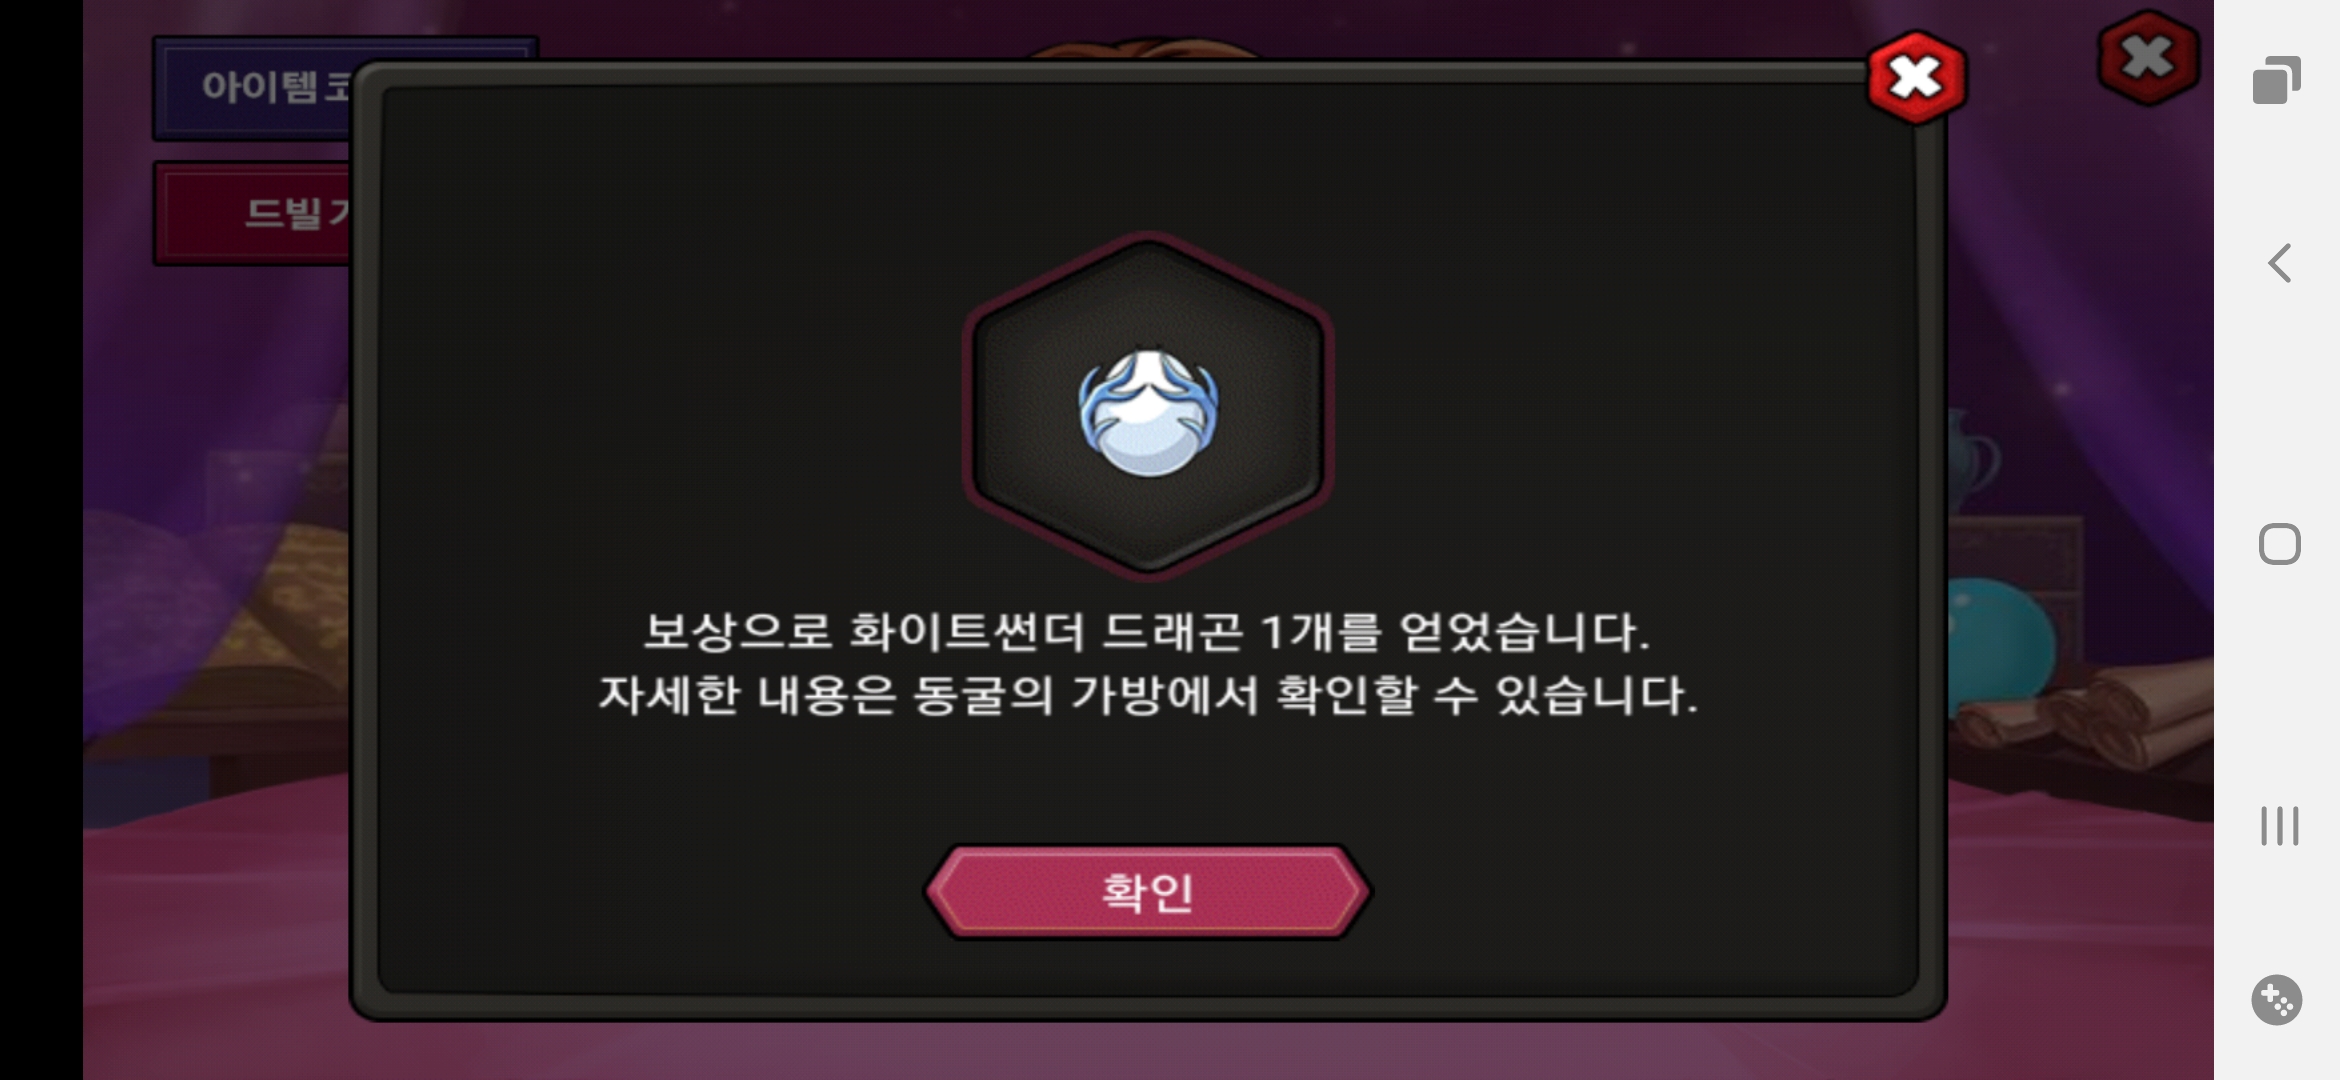The height and width of the screenshot is (1080, 2340).
Task: Tap the pink tablecloth below the popup
Action: coord(1148,1050)
